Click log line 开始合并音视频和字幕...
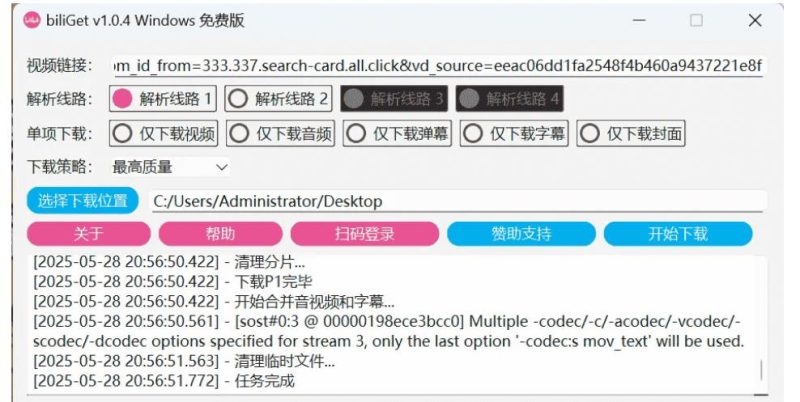The height and width of the screenshot is (402, 800). [x=214, y=302]
